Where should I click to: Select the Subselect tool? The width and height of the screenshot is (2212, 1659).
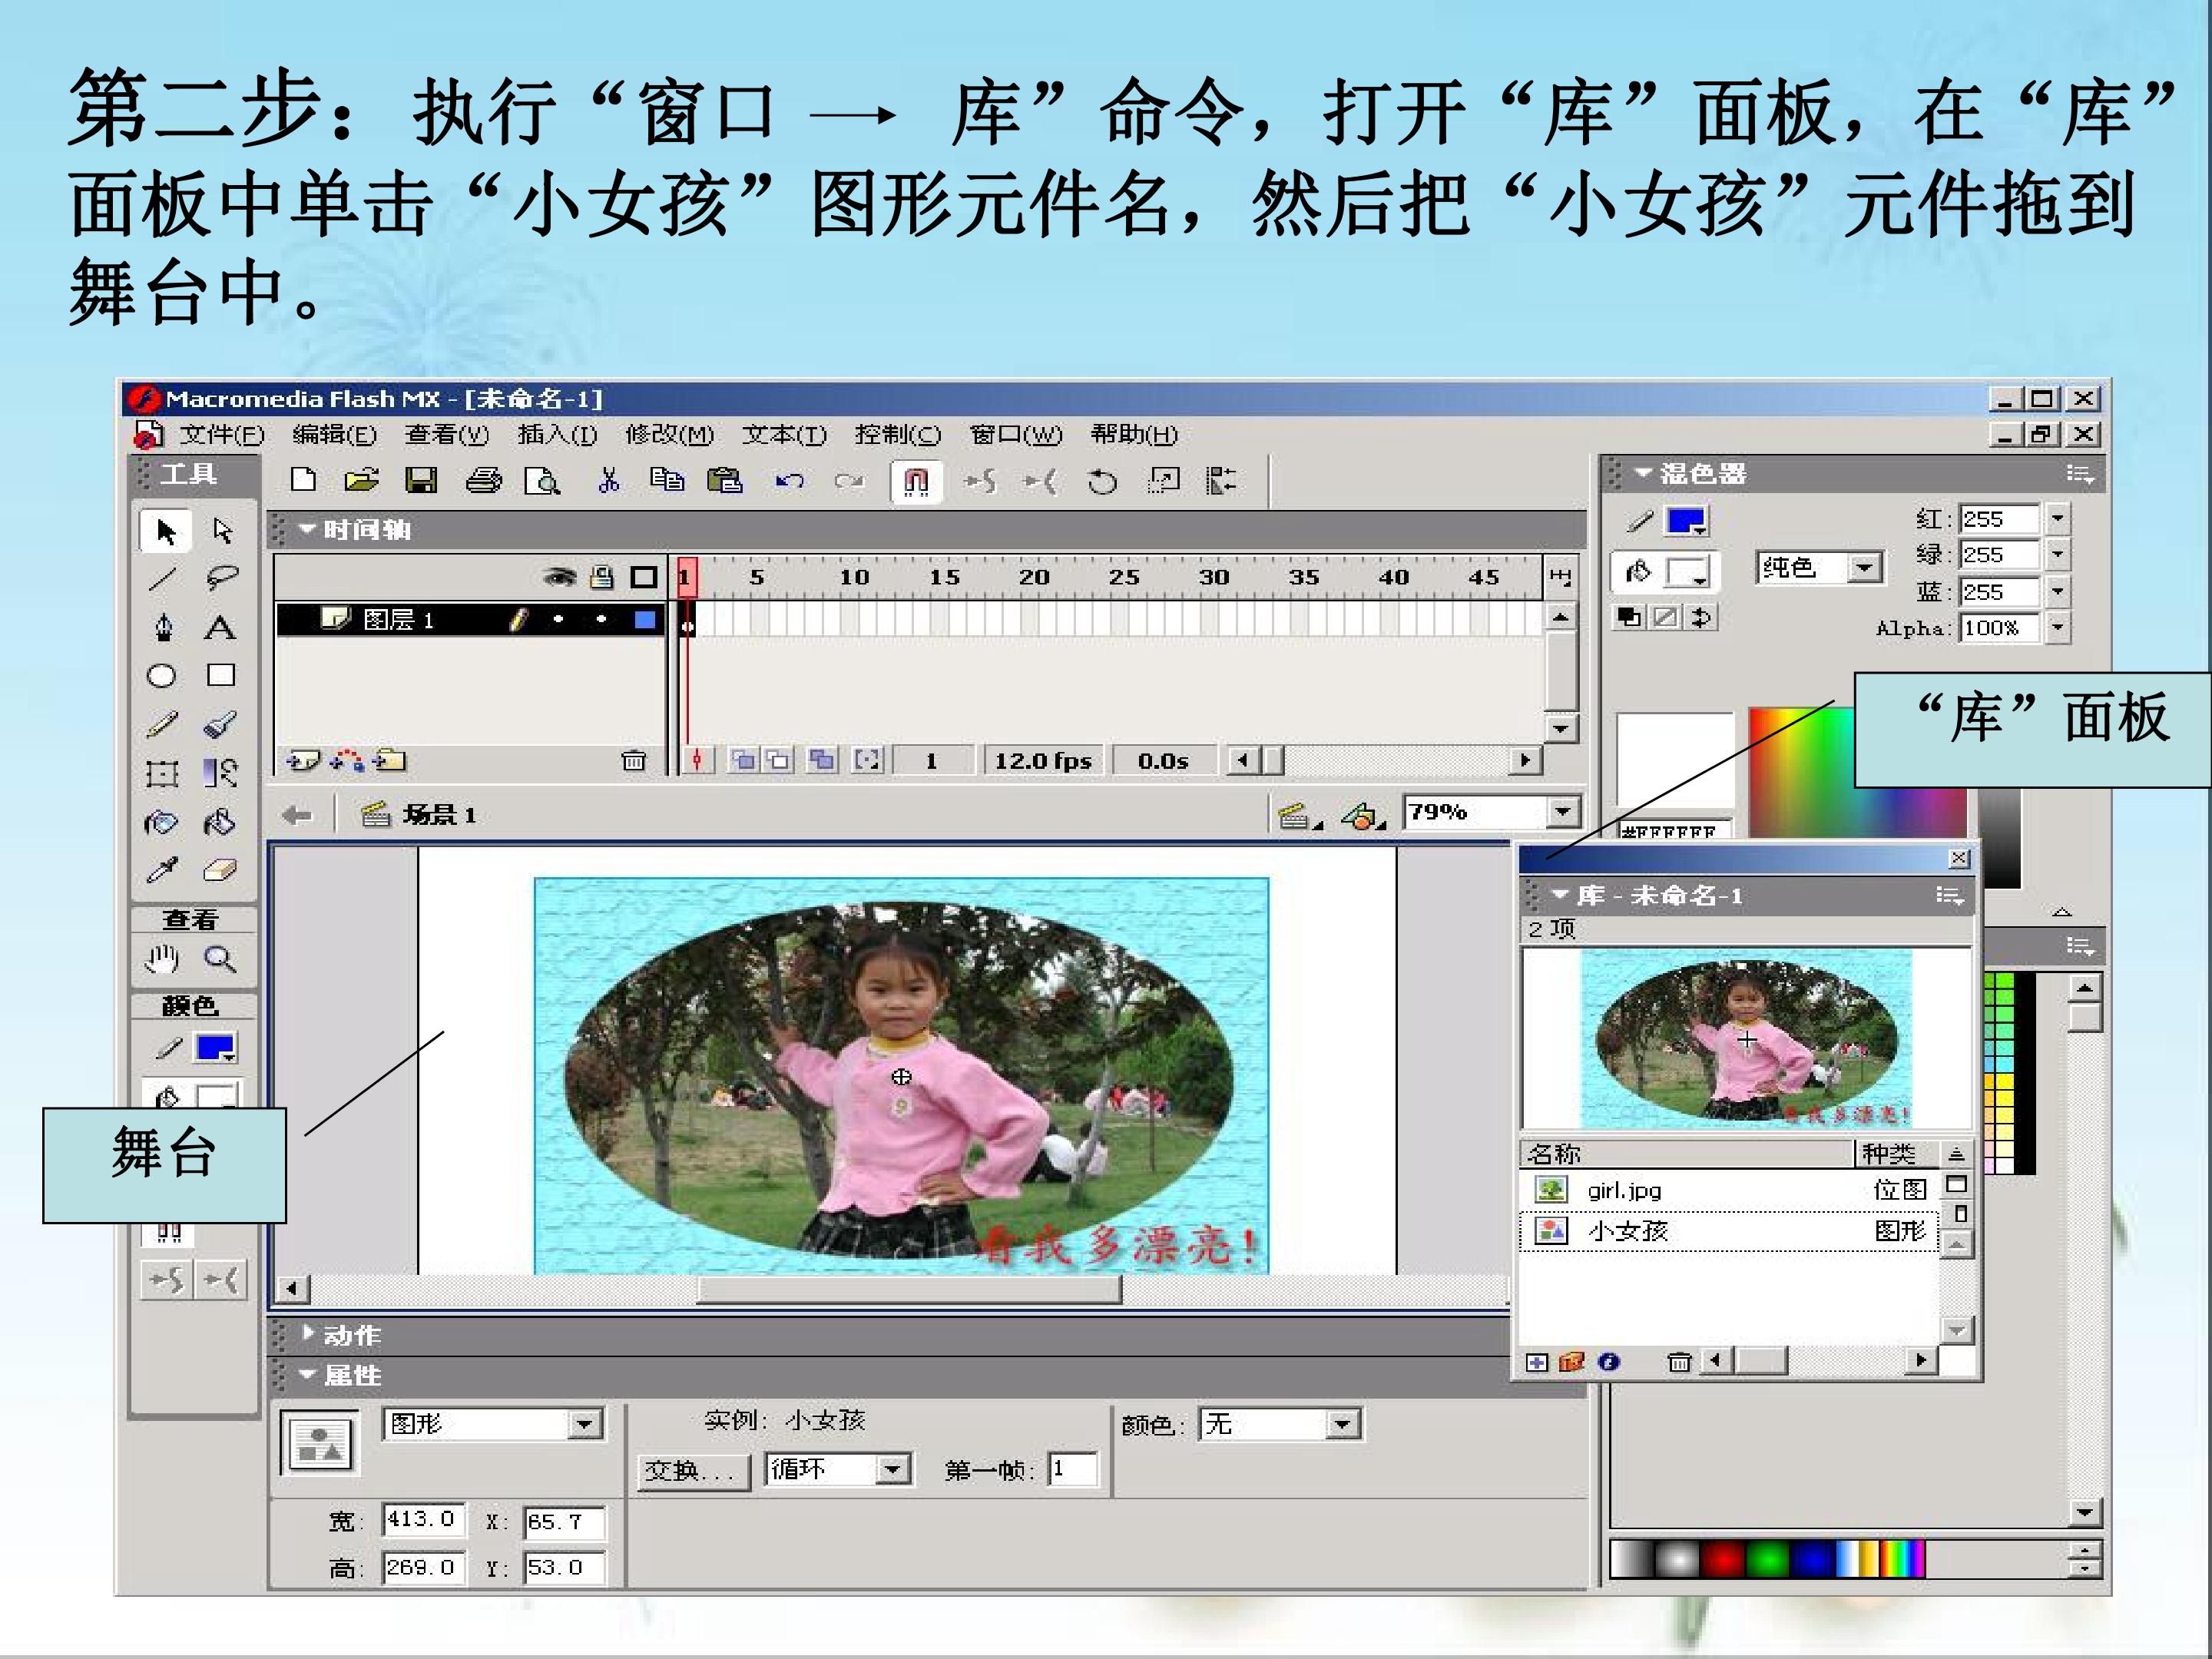222,531
